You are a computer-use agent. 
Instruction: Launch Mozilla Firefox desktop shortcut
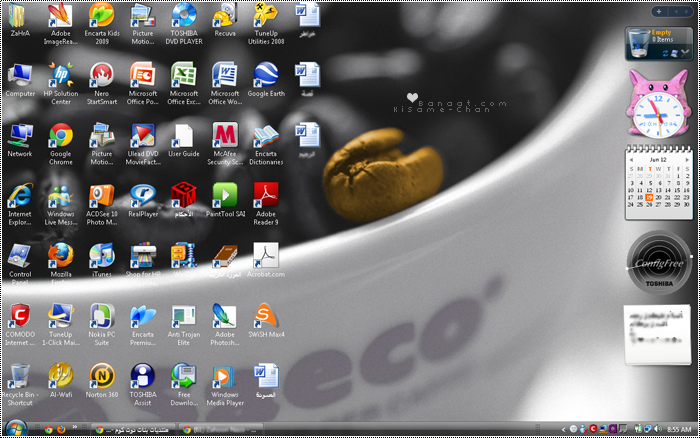coord(60,257)
